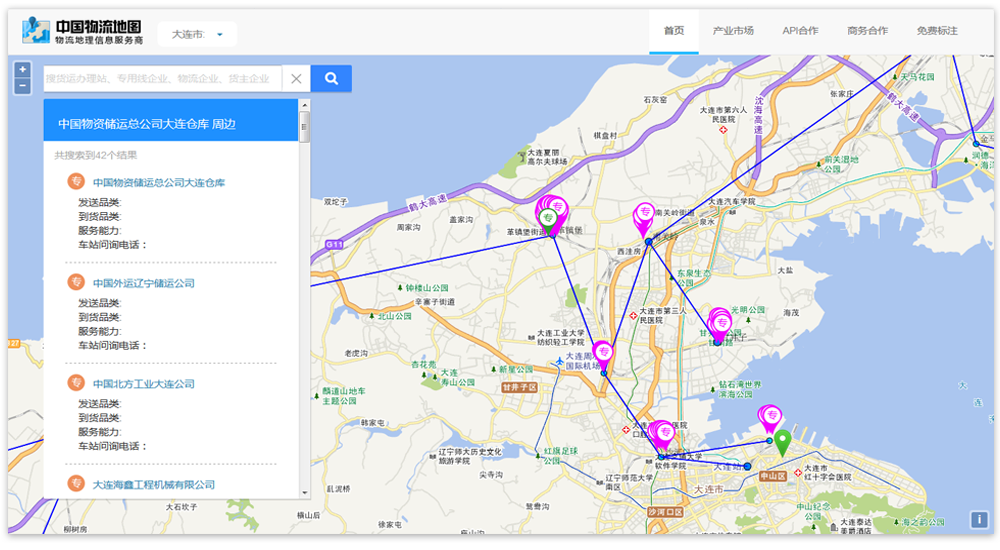This screenshot has height=550, width=1000.
Task: Click the magenta marker near 光明公园
Action: [x=721, y=325]
